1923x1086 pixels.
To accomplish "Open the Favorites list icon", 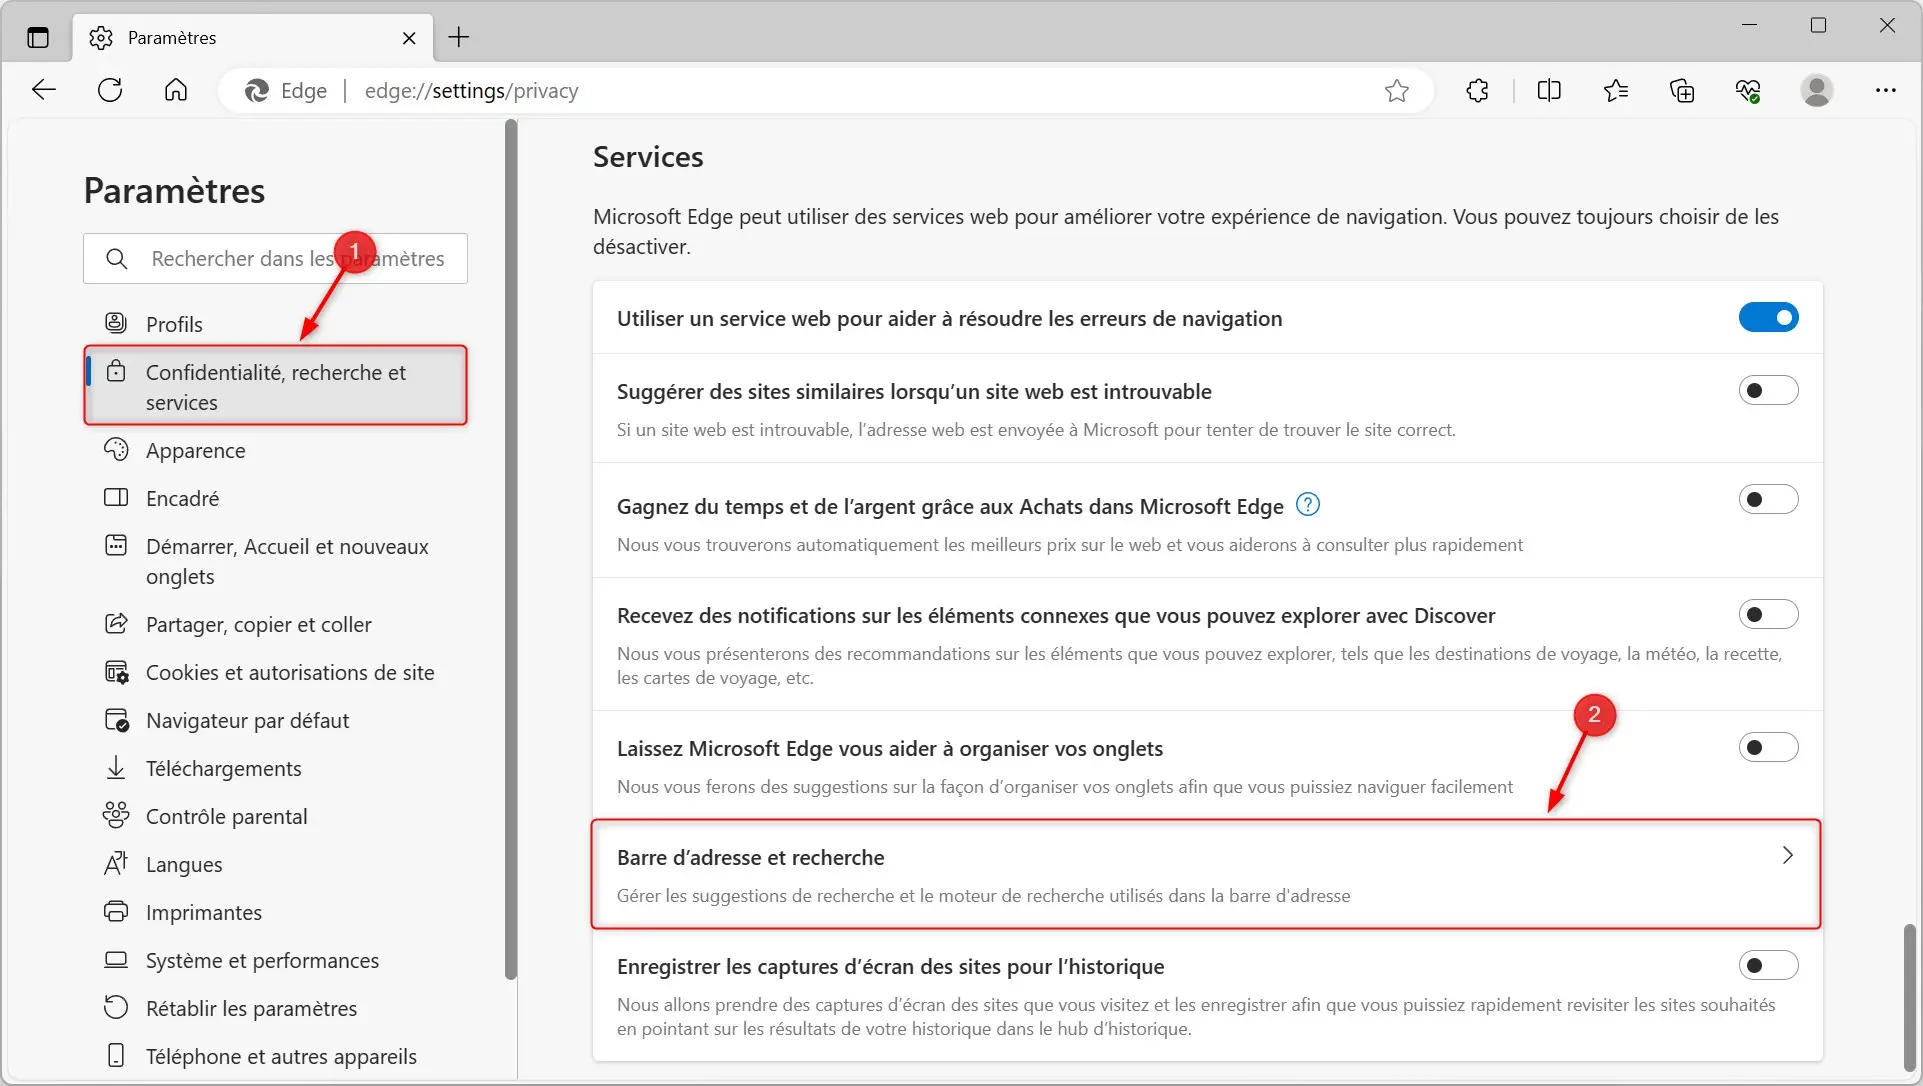I will pyautogui.click(x=1616, y=91).
